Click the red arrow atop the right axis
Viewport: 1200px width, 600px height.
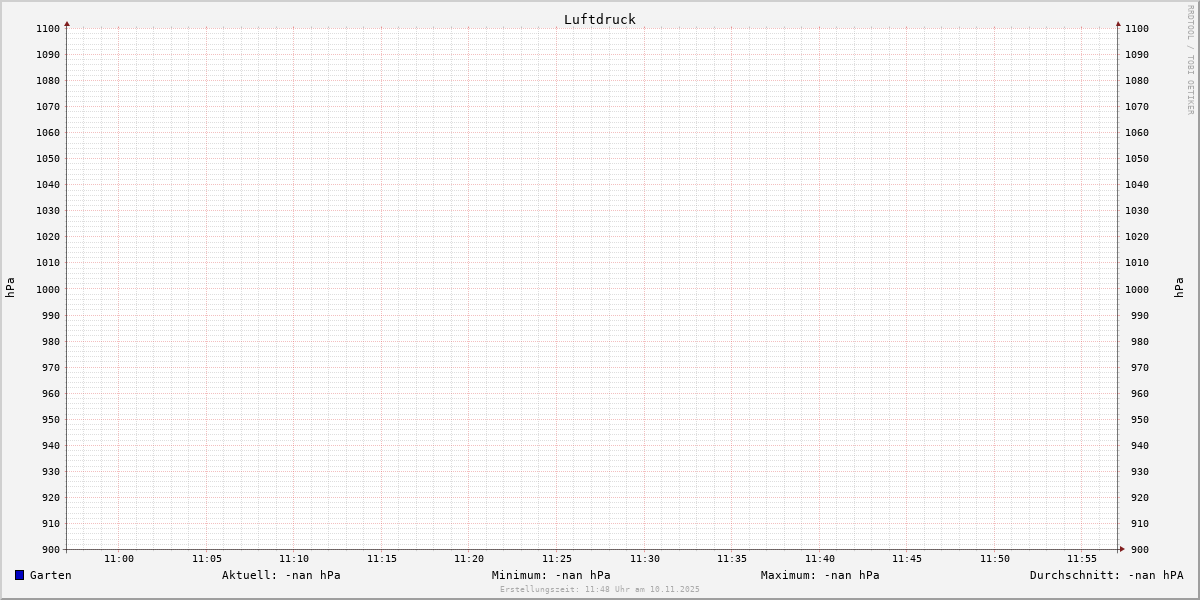tap(1118, 23)
